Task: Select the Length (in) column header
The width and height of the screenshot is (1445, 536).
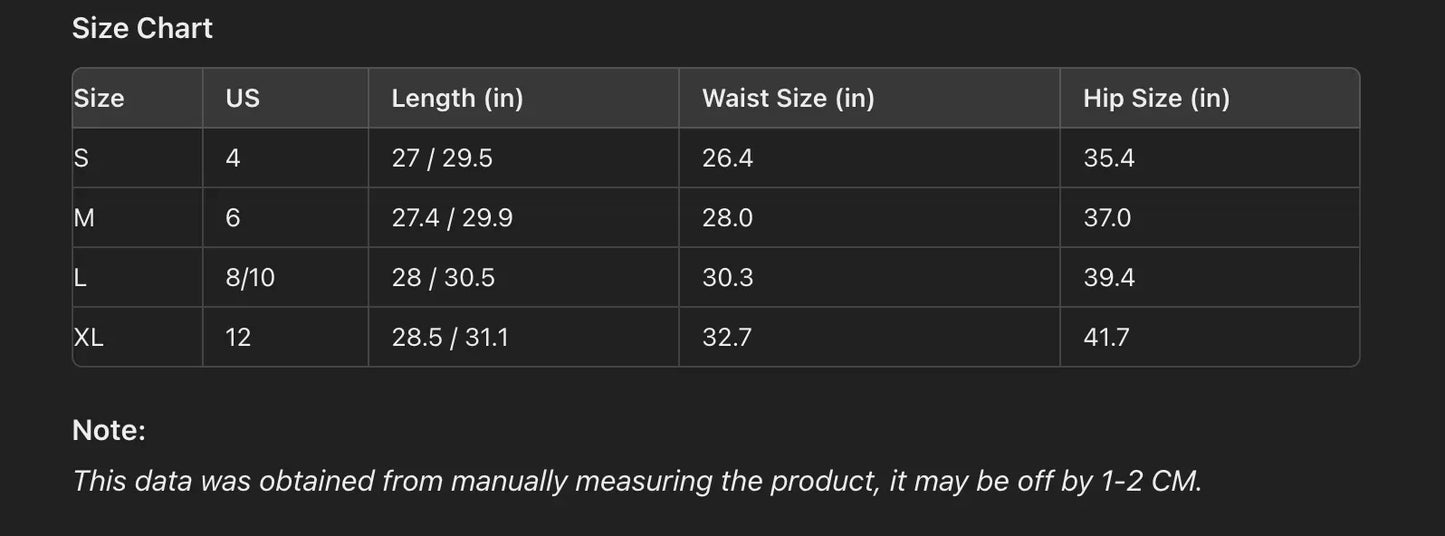Action: [x=457, y=98]
